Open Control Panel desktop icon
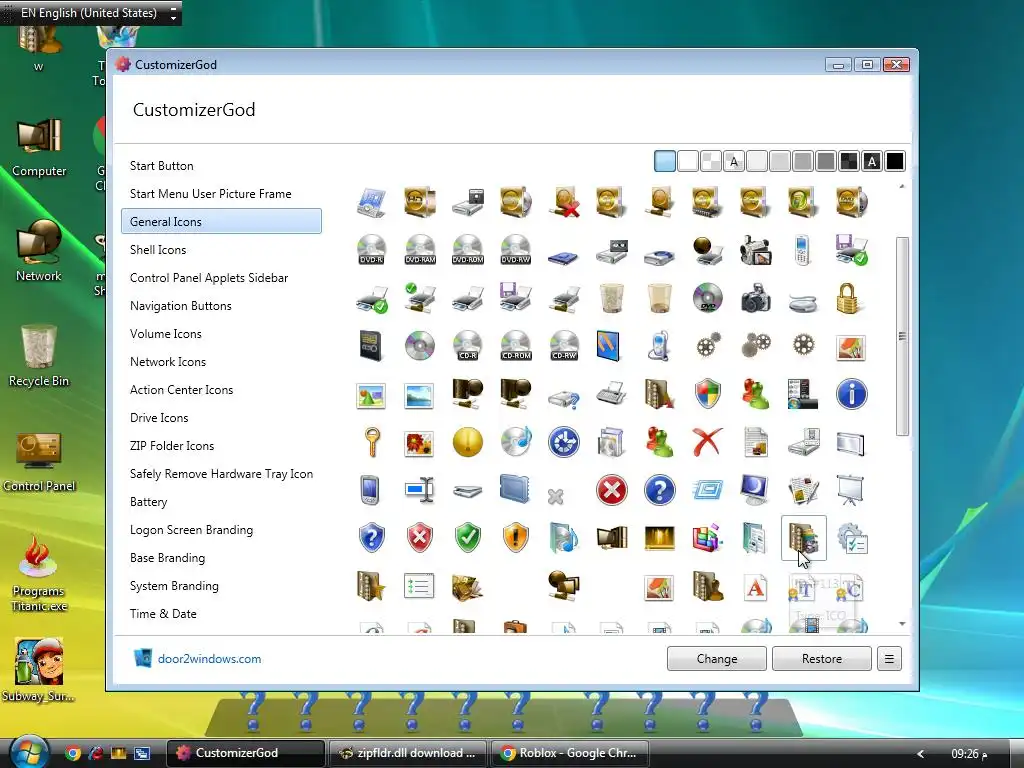Viewport: 1024px width, 768px height. pos(39,461)
